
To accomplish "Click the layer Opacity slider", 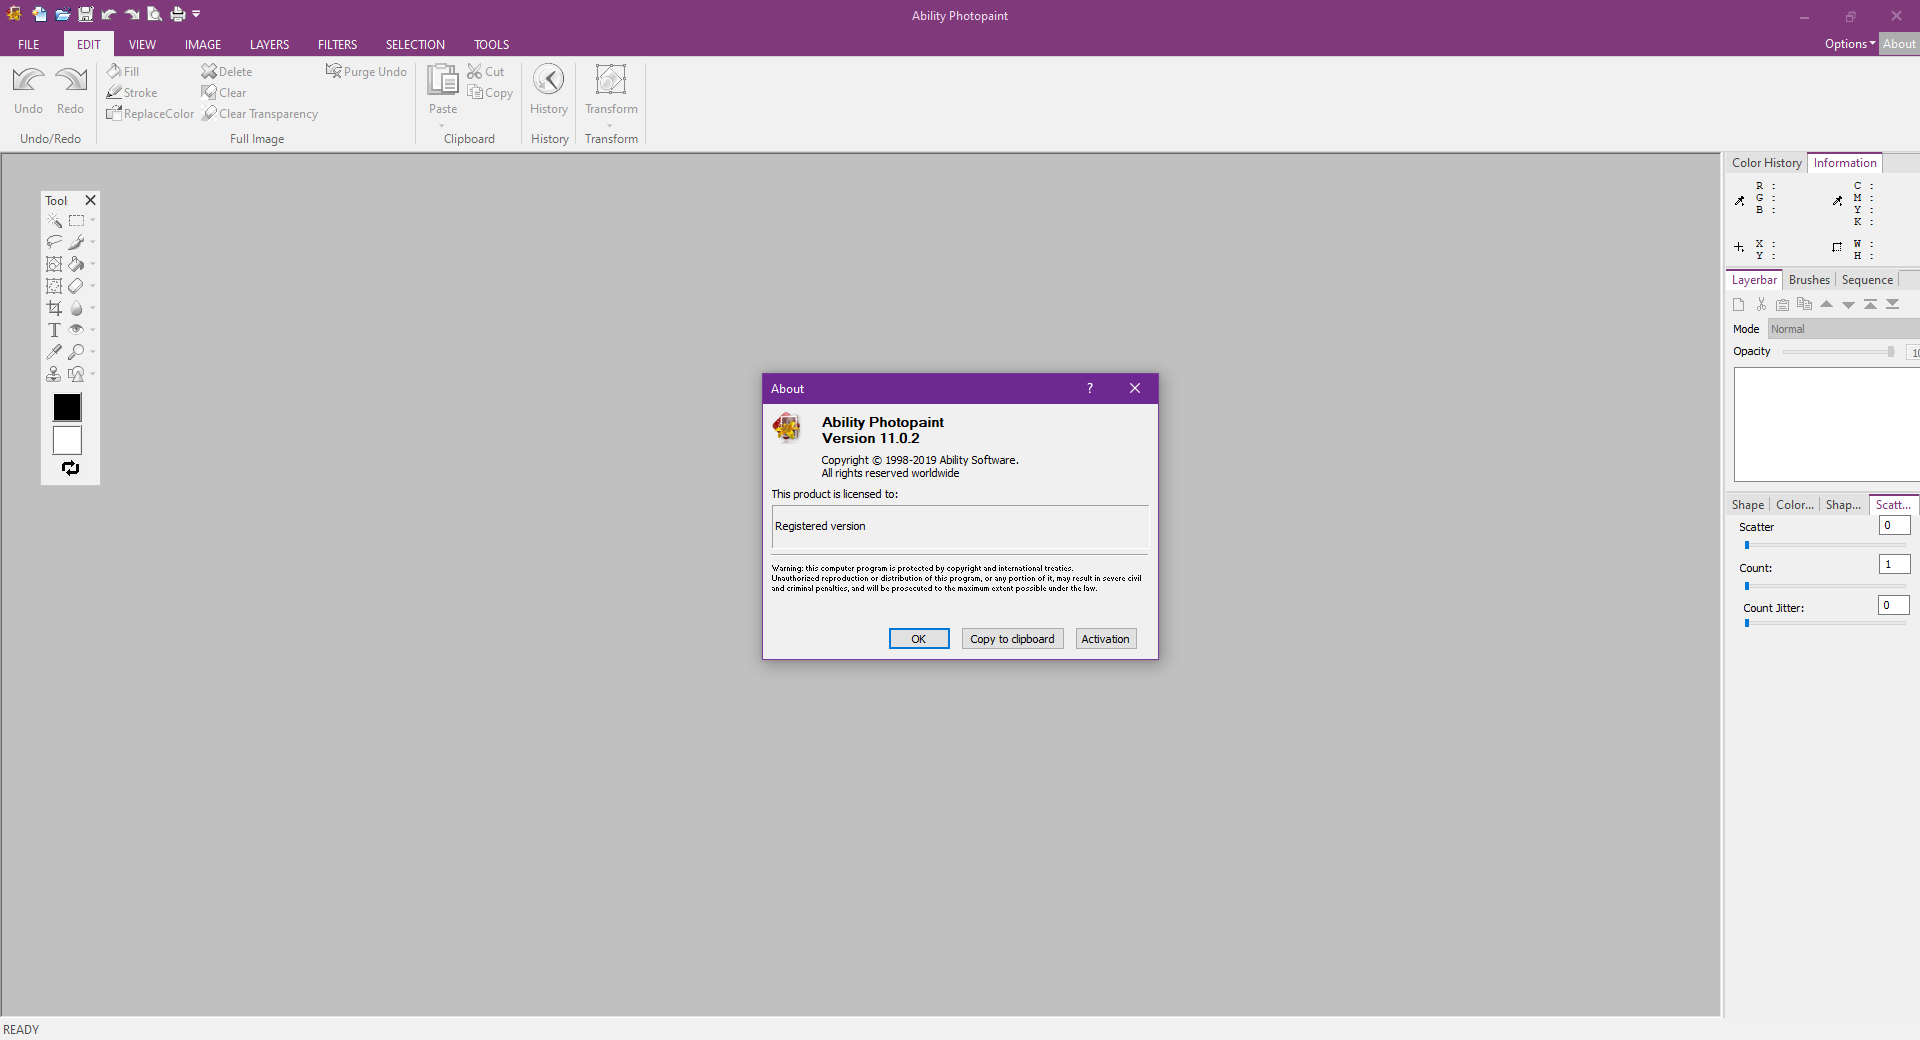I will pos(1839,352).
